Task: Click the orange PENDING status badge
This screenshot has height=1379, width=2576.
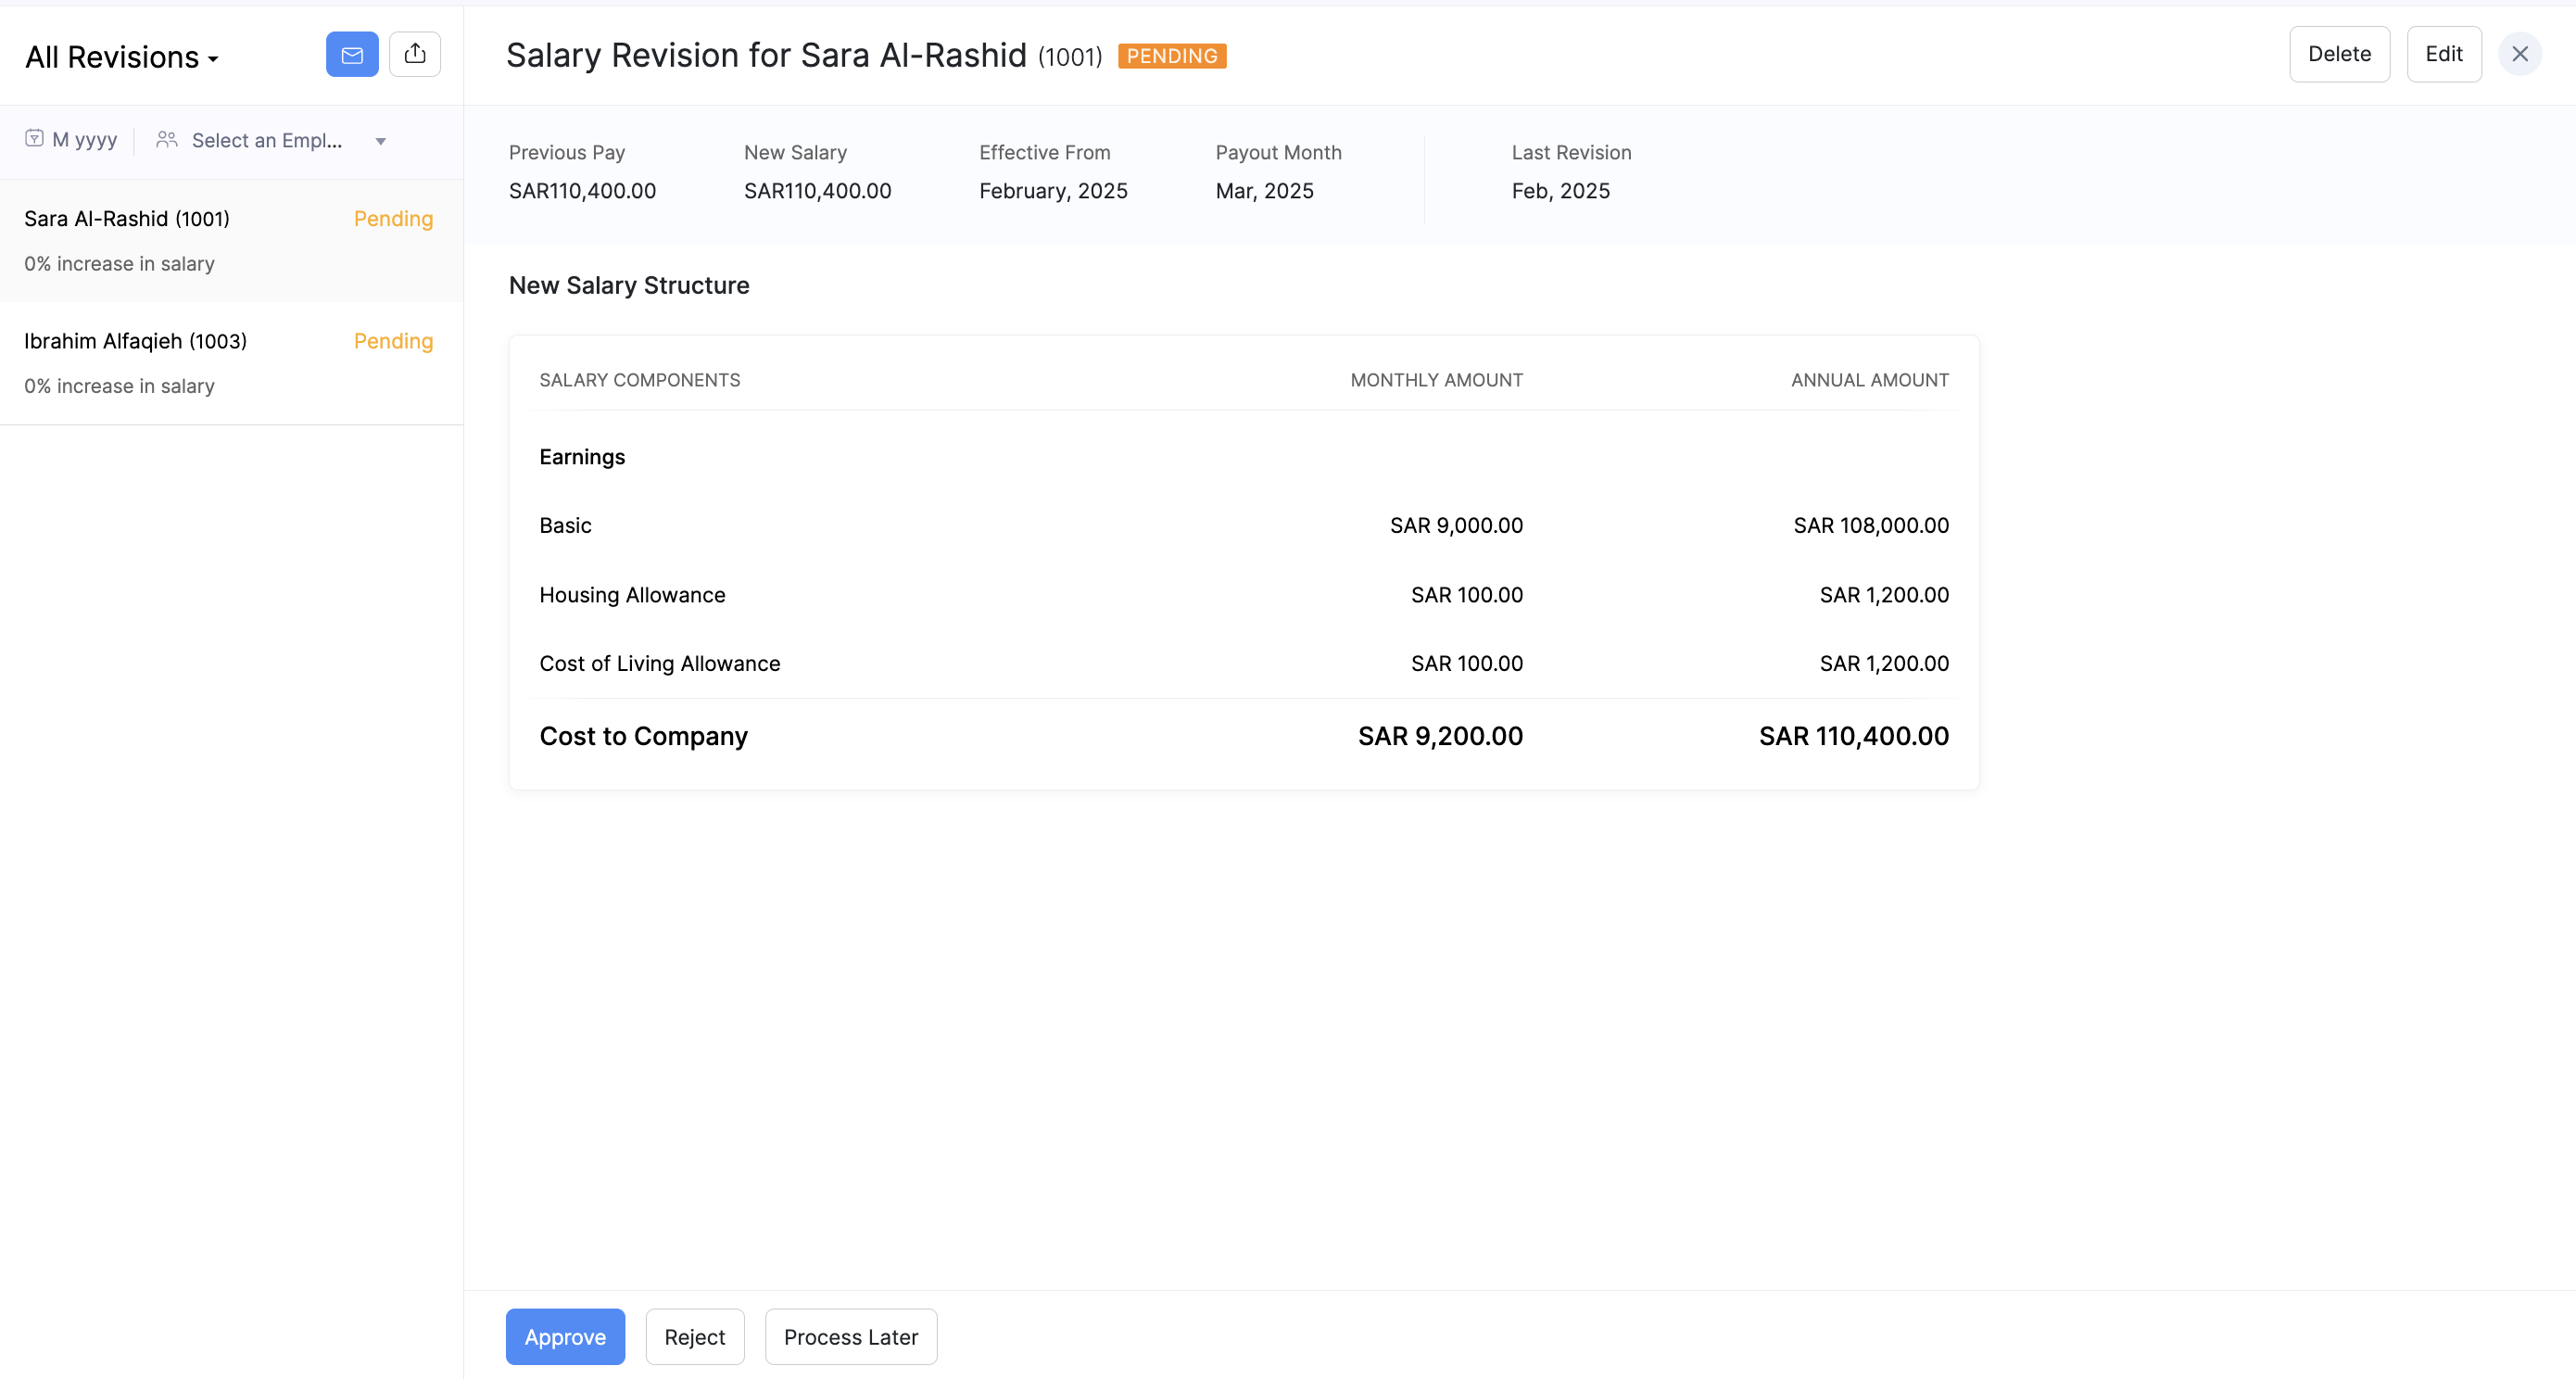Action: [x=1172, y=57]
